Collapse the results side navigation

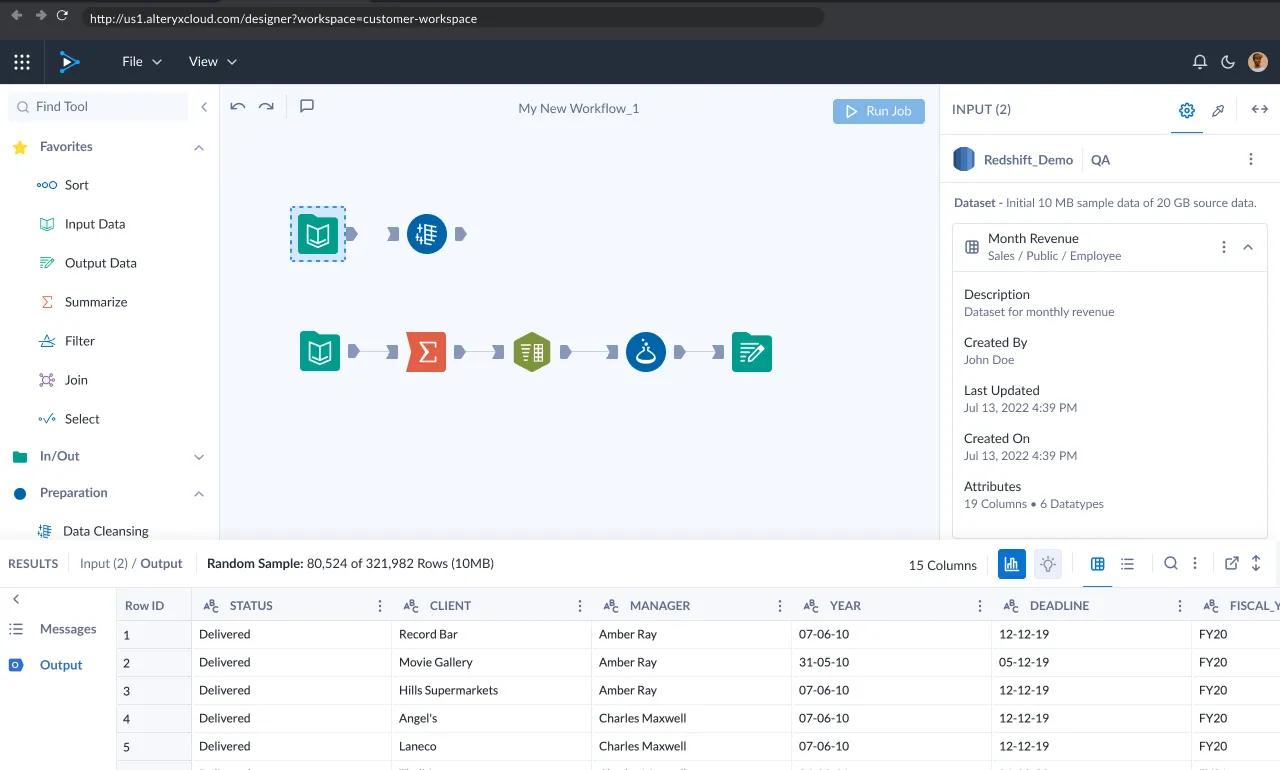16,599
